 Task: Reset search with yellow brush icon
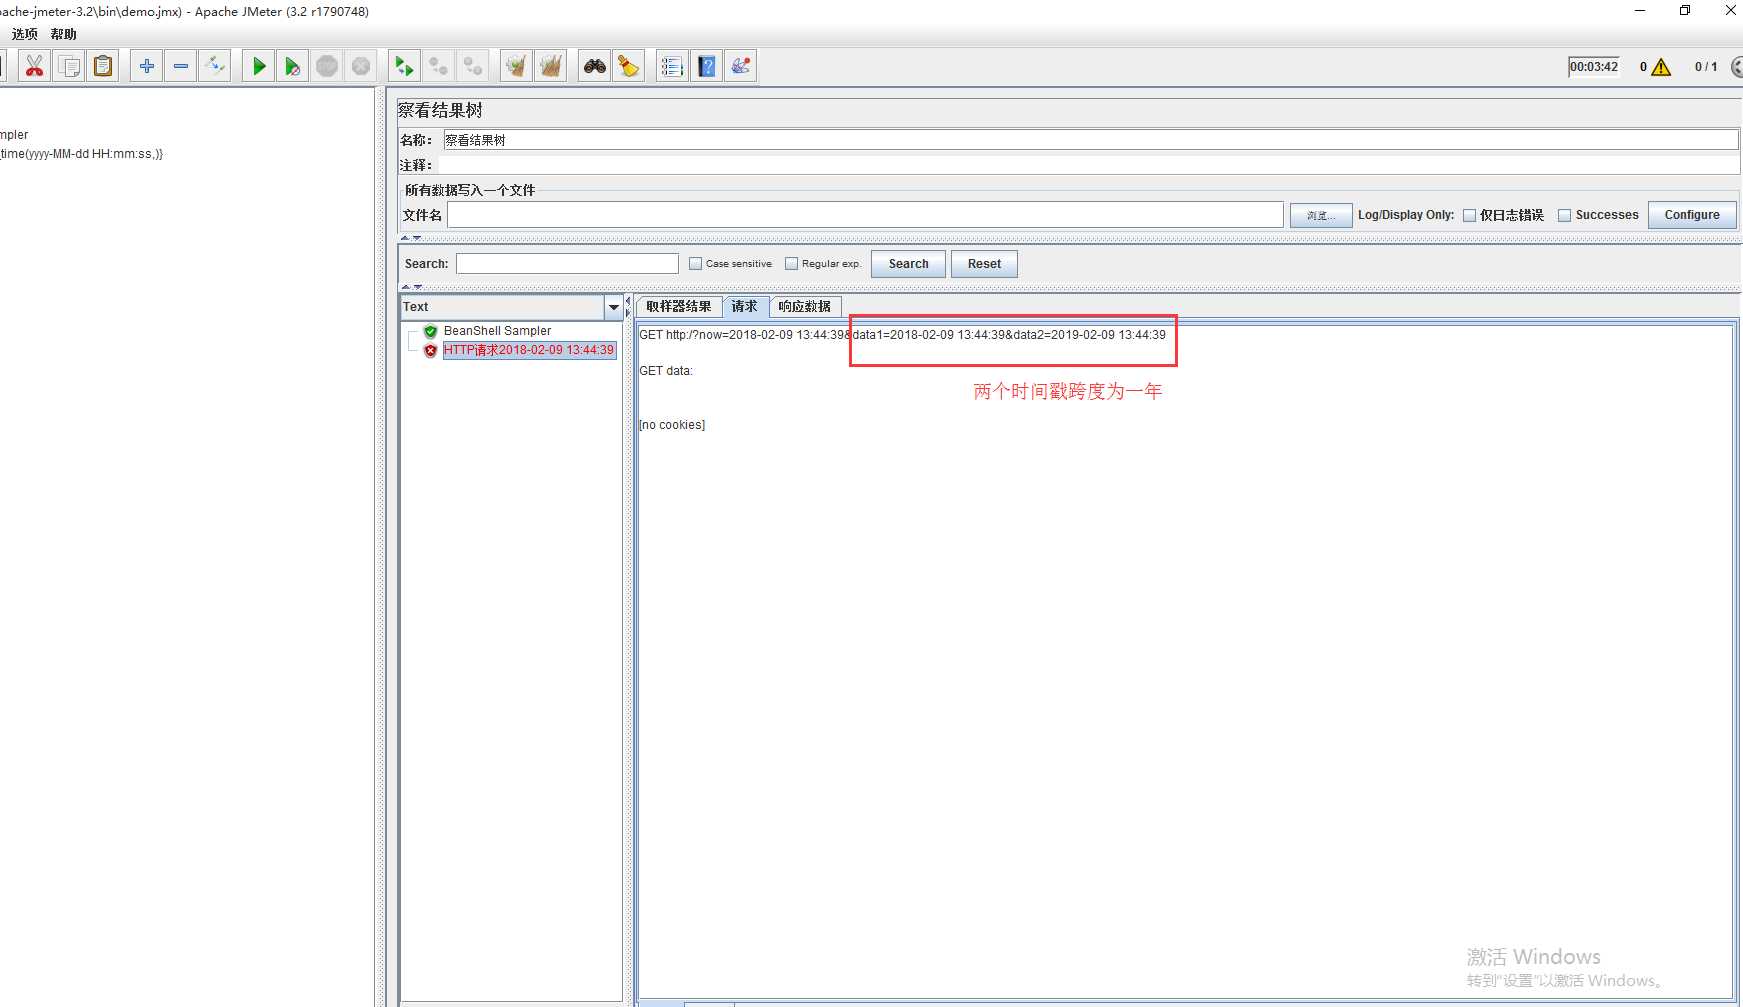pyautogui.click(x=628, y=66)
